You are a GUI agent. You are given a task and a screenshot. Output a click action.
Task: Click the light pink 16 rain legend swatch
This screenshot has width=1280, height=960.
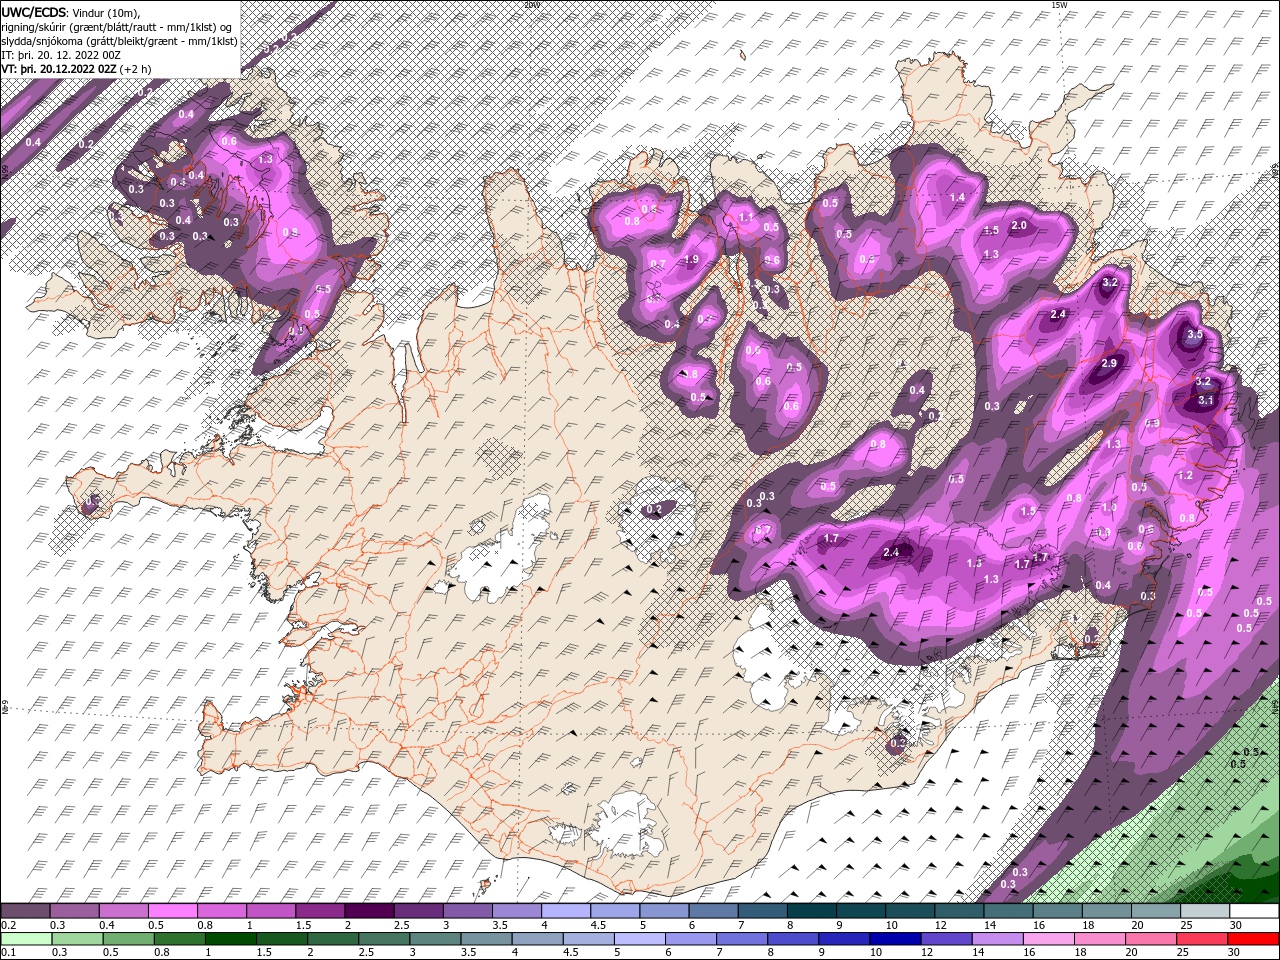coord(1048,938)
